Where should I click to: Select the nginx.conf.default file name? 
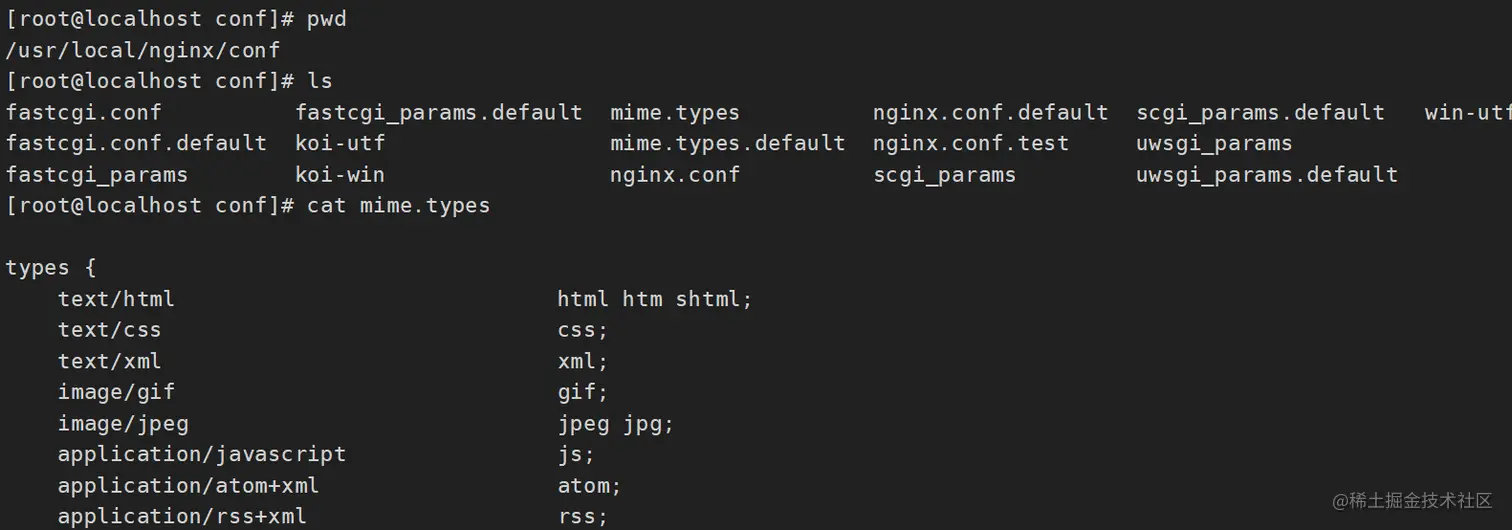990,113
